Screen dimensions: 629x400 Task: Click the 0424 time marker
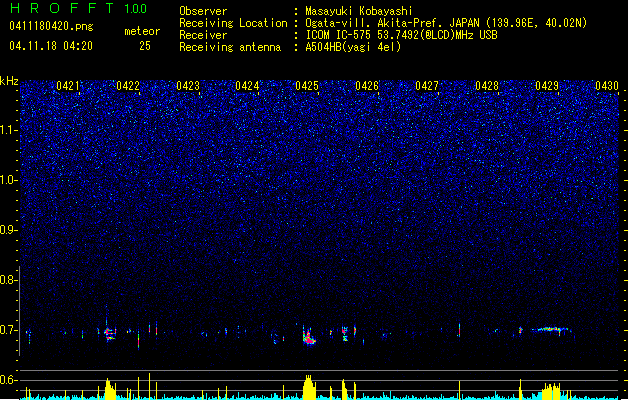247,86
